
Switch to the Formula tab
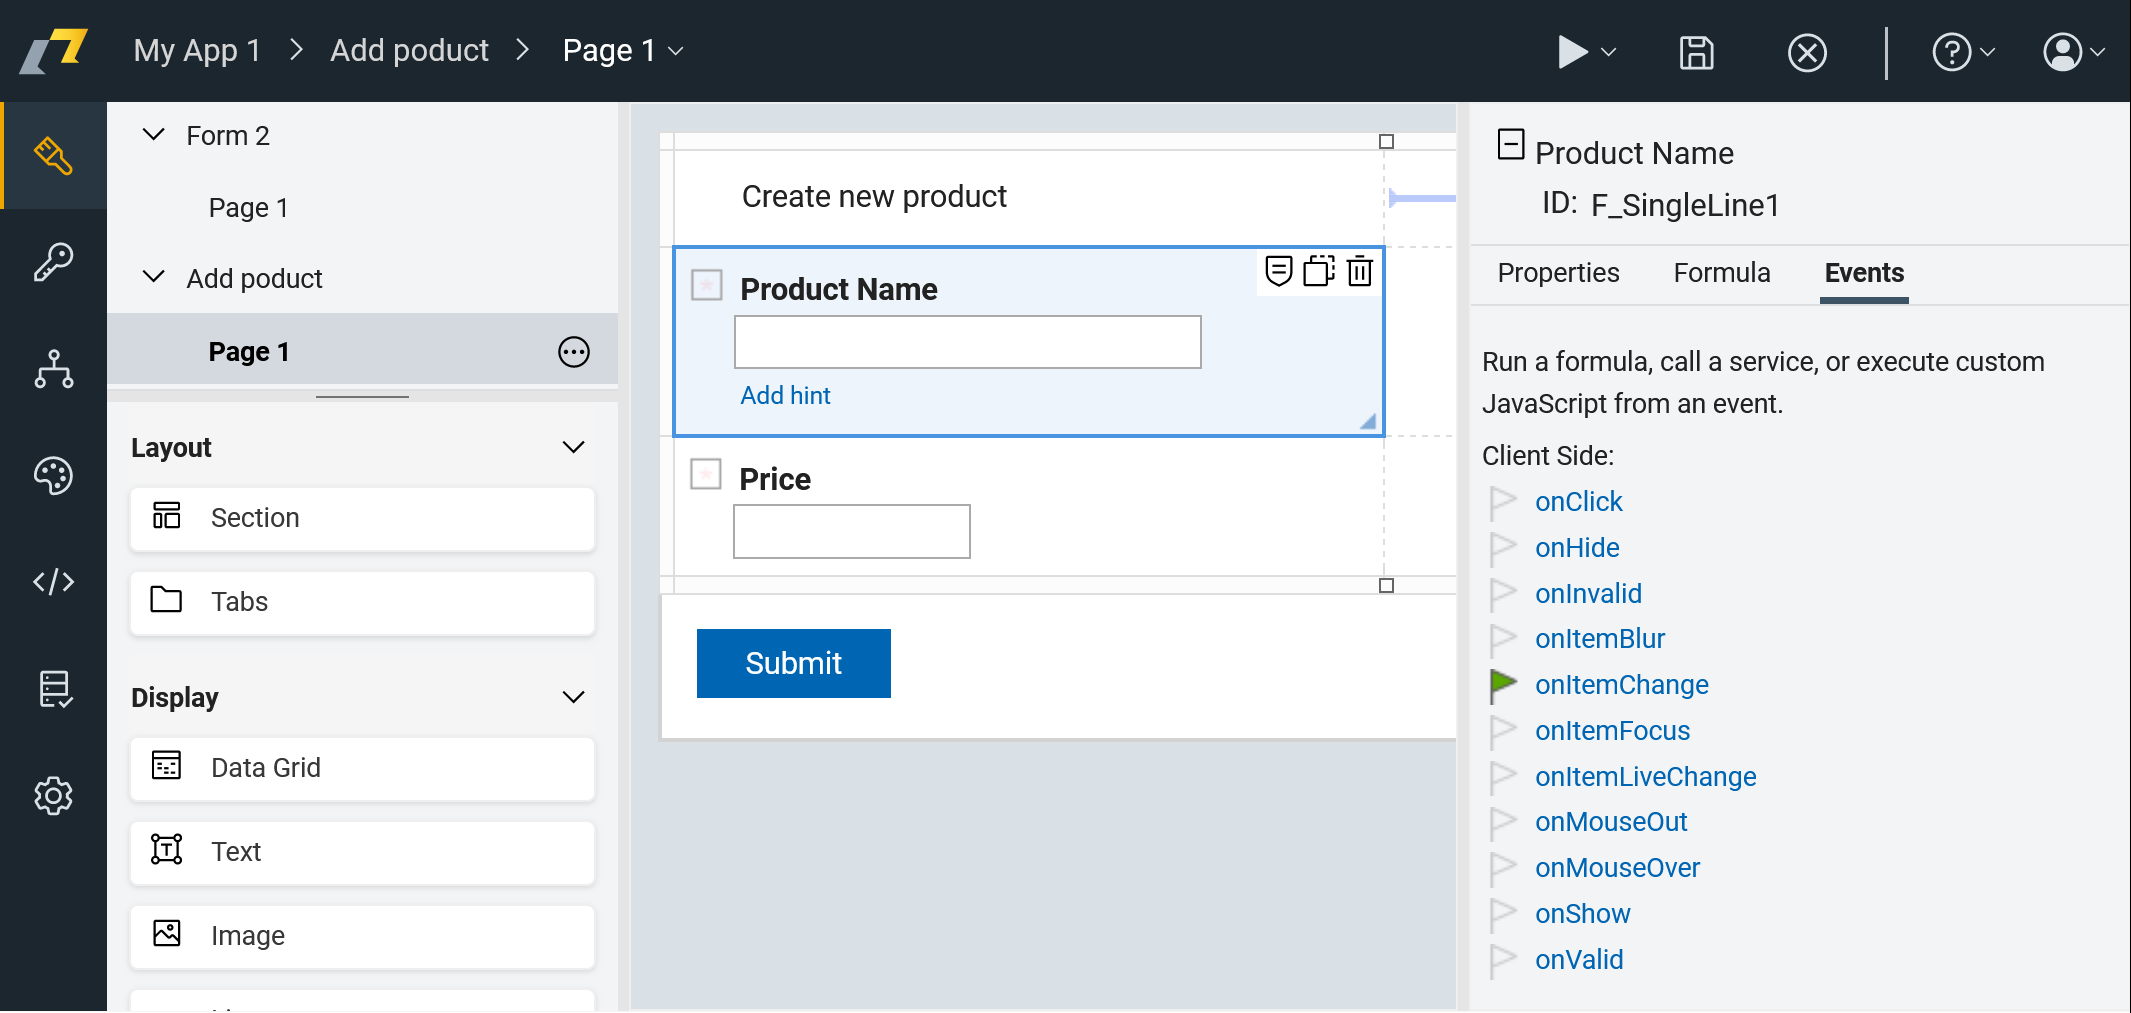point(1721,273)
